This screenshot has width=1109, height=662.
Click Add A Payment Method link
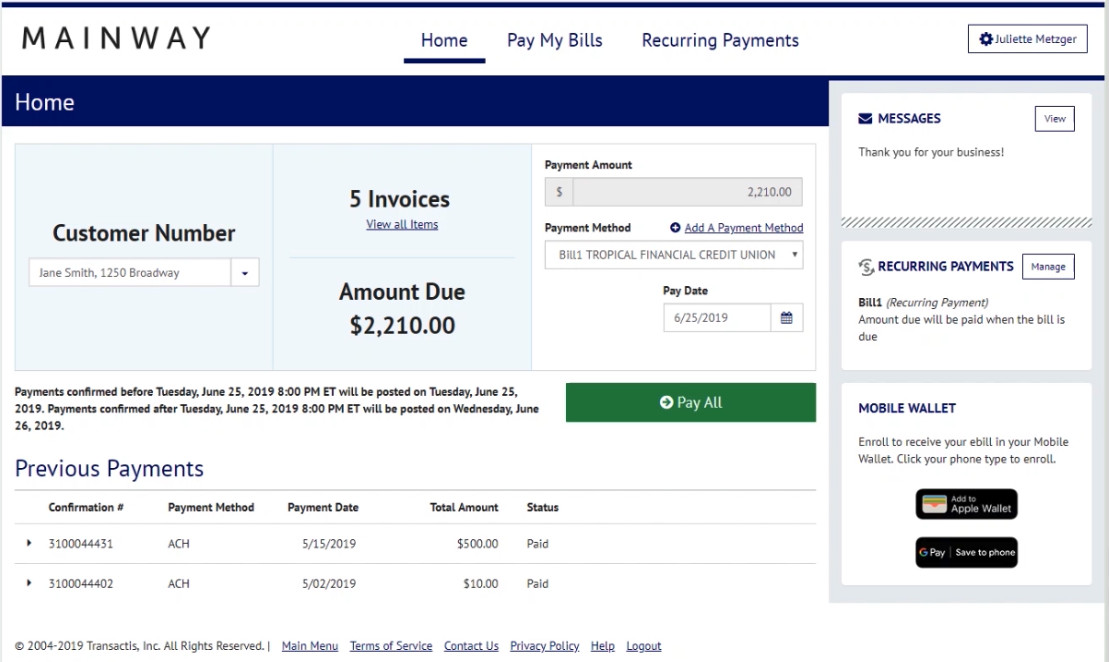[x=743, y=228]
